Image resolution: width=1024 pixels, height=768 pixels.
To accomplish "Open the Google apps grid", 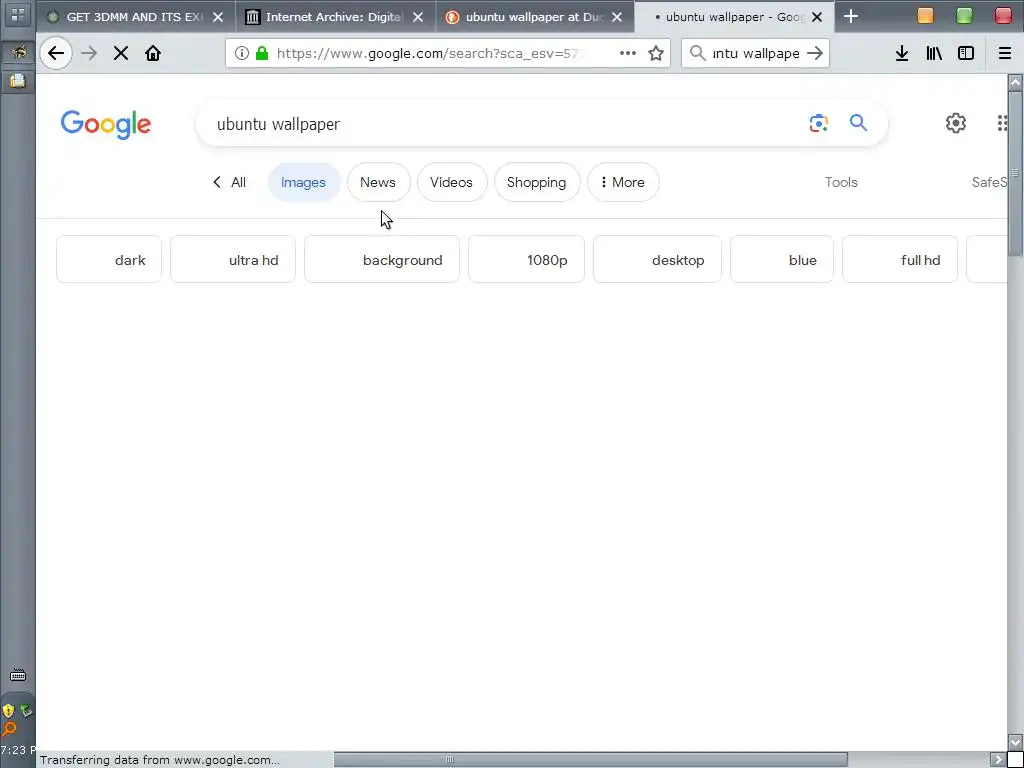I will click(1003, 123).
